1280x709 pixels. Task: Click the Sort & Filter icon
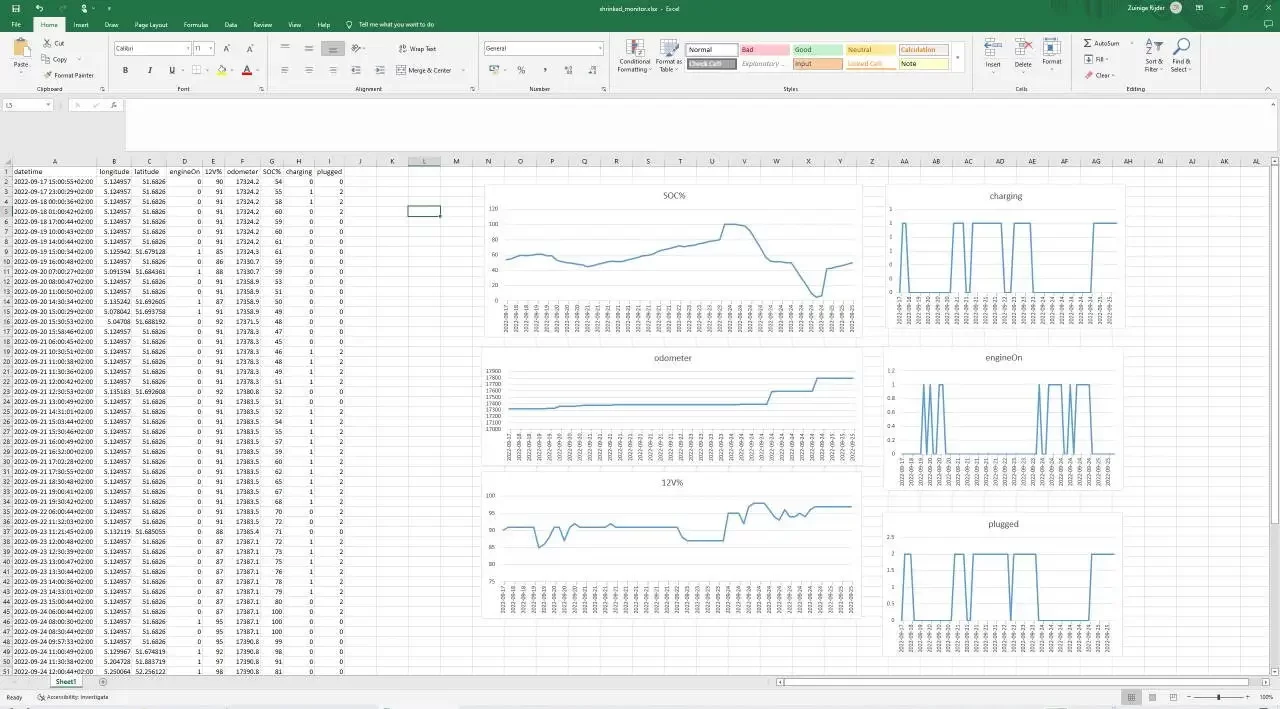[x=1153, y=48]
